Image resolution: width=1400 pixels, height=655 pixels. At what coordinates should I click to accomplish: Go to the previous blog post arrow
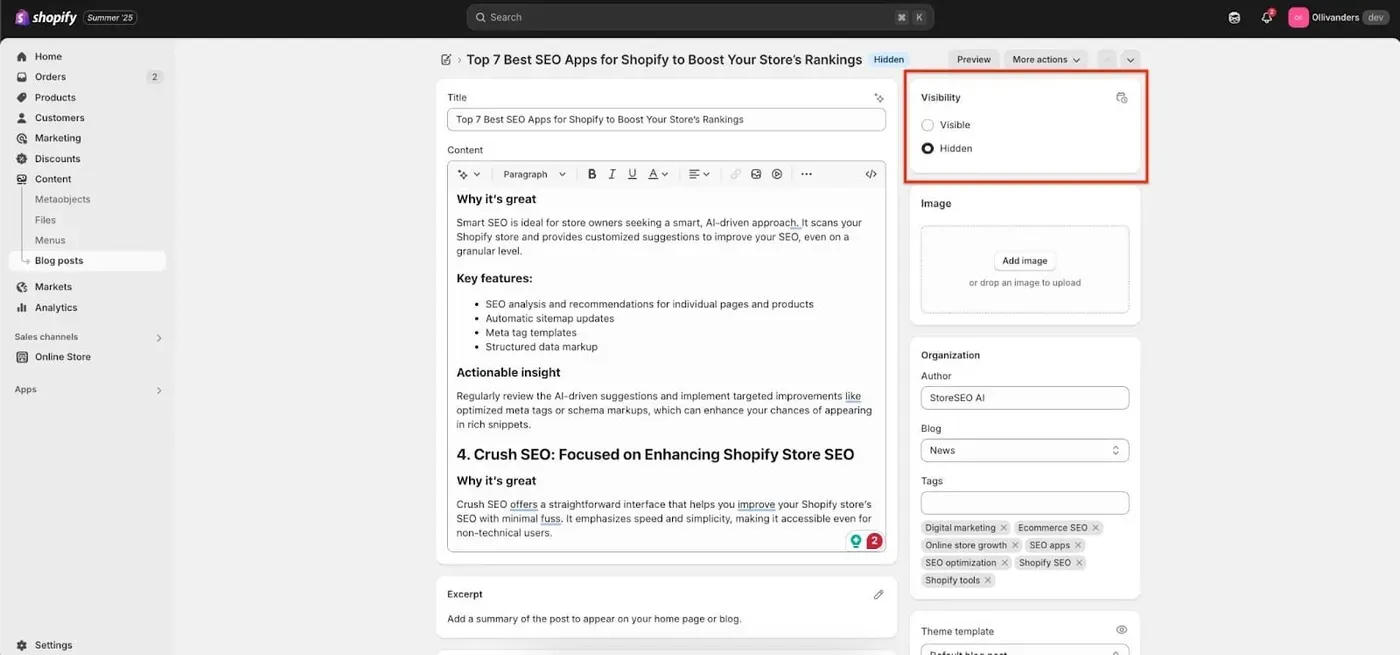pyautogui.click(x=1106, y=60)
